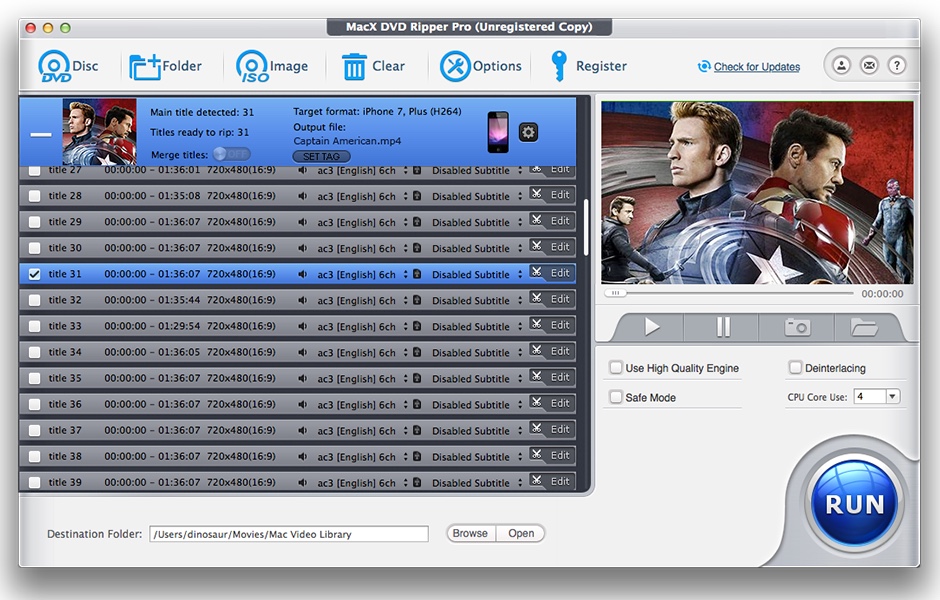Click Edit on the title 32 row
This screenshot has height=600, width=940.
tap(560, 299)
